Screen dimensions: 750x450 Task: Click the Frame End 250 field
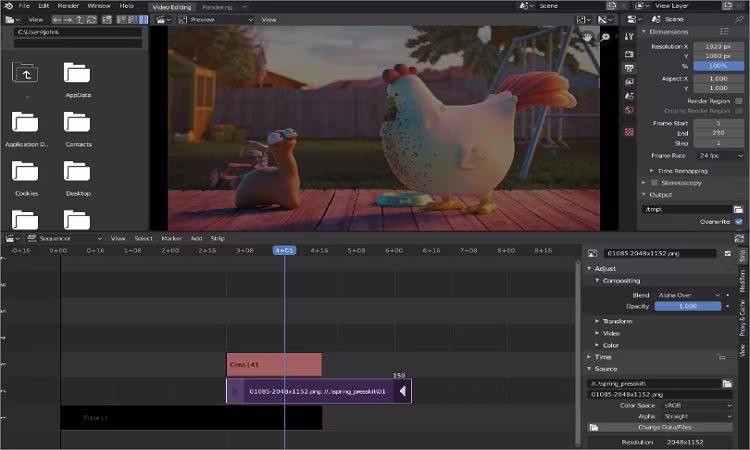718,133
